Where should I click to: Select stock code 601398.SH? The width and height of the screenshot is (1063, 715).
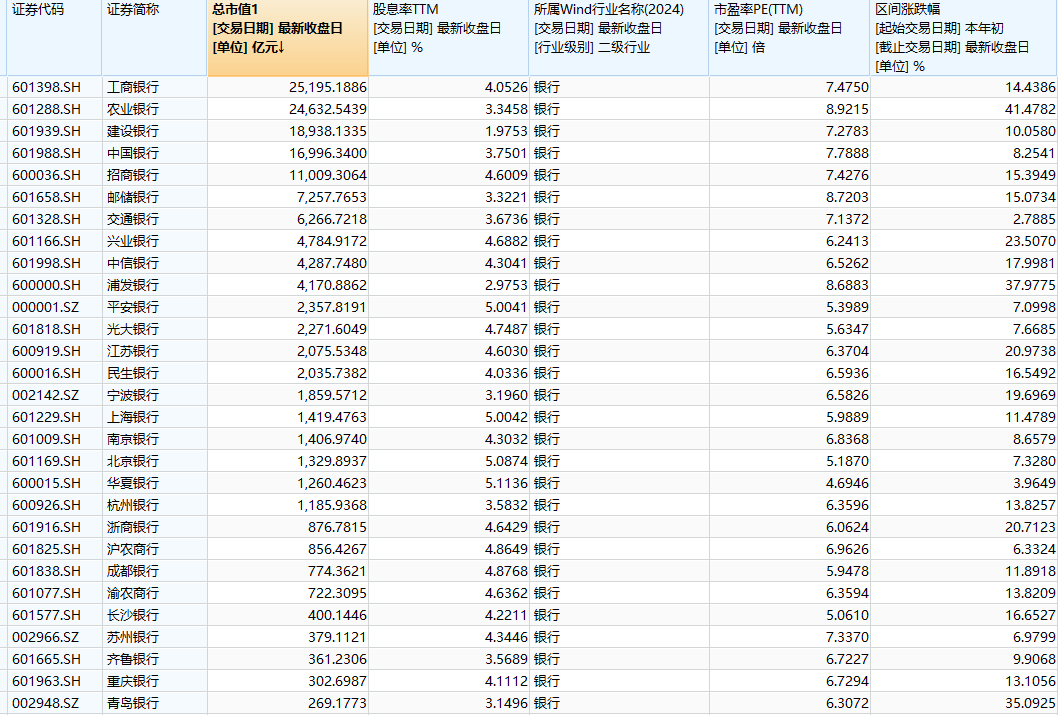[x=46, y=87]
